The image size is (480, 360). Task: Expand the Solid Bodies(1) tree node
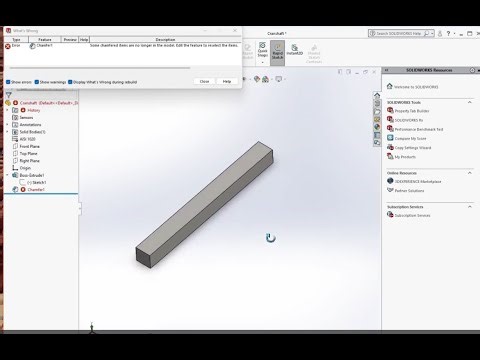click(x=7, y=132)
